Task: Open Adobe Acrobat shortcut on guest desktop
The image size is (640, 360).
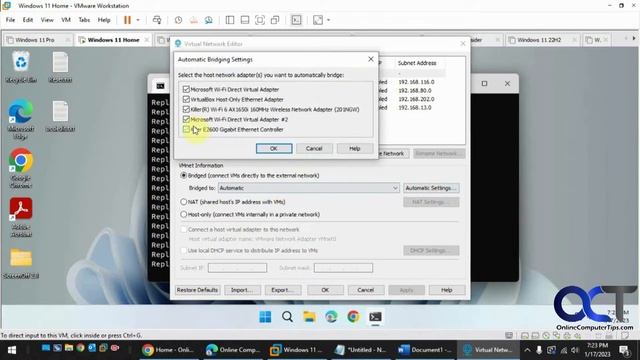Action: pos(21,217)
